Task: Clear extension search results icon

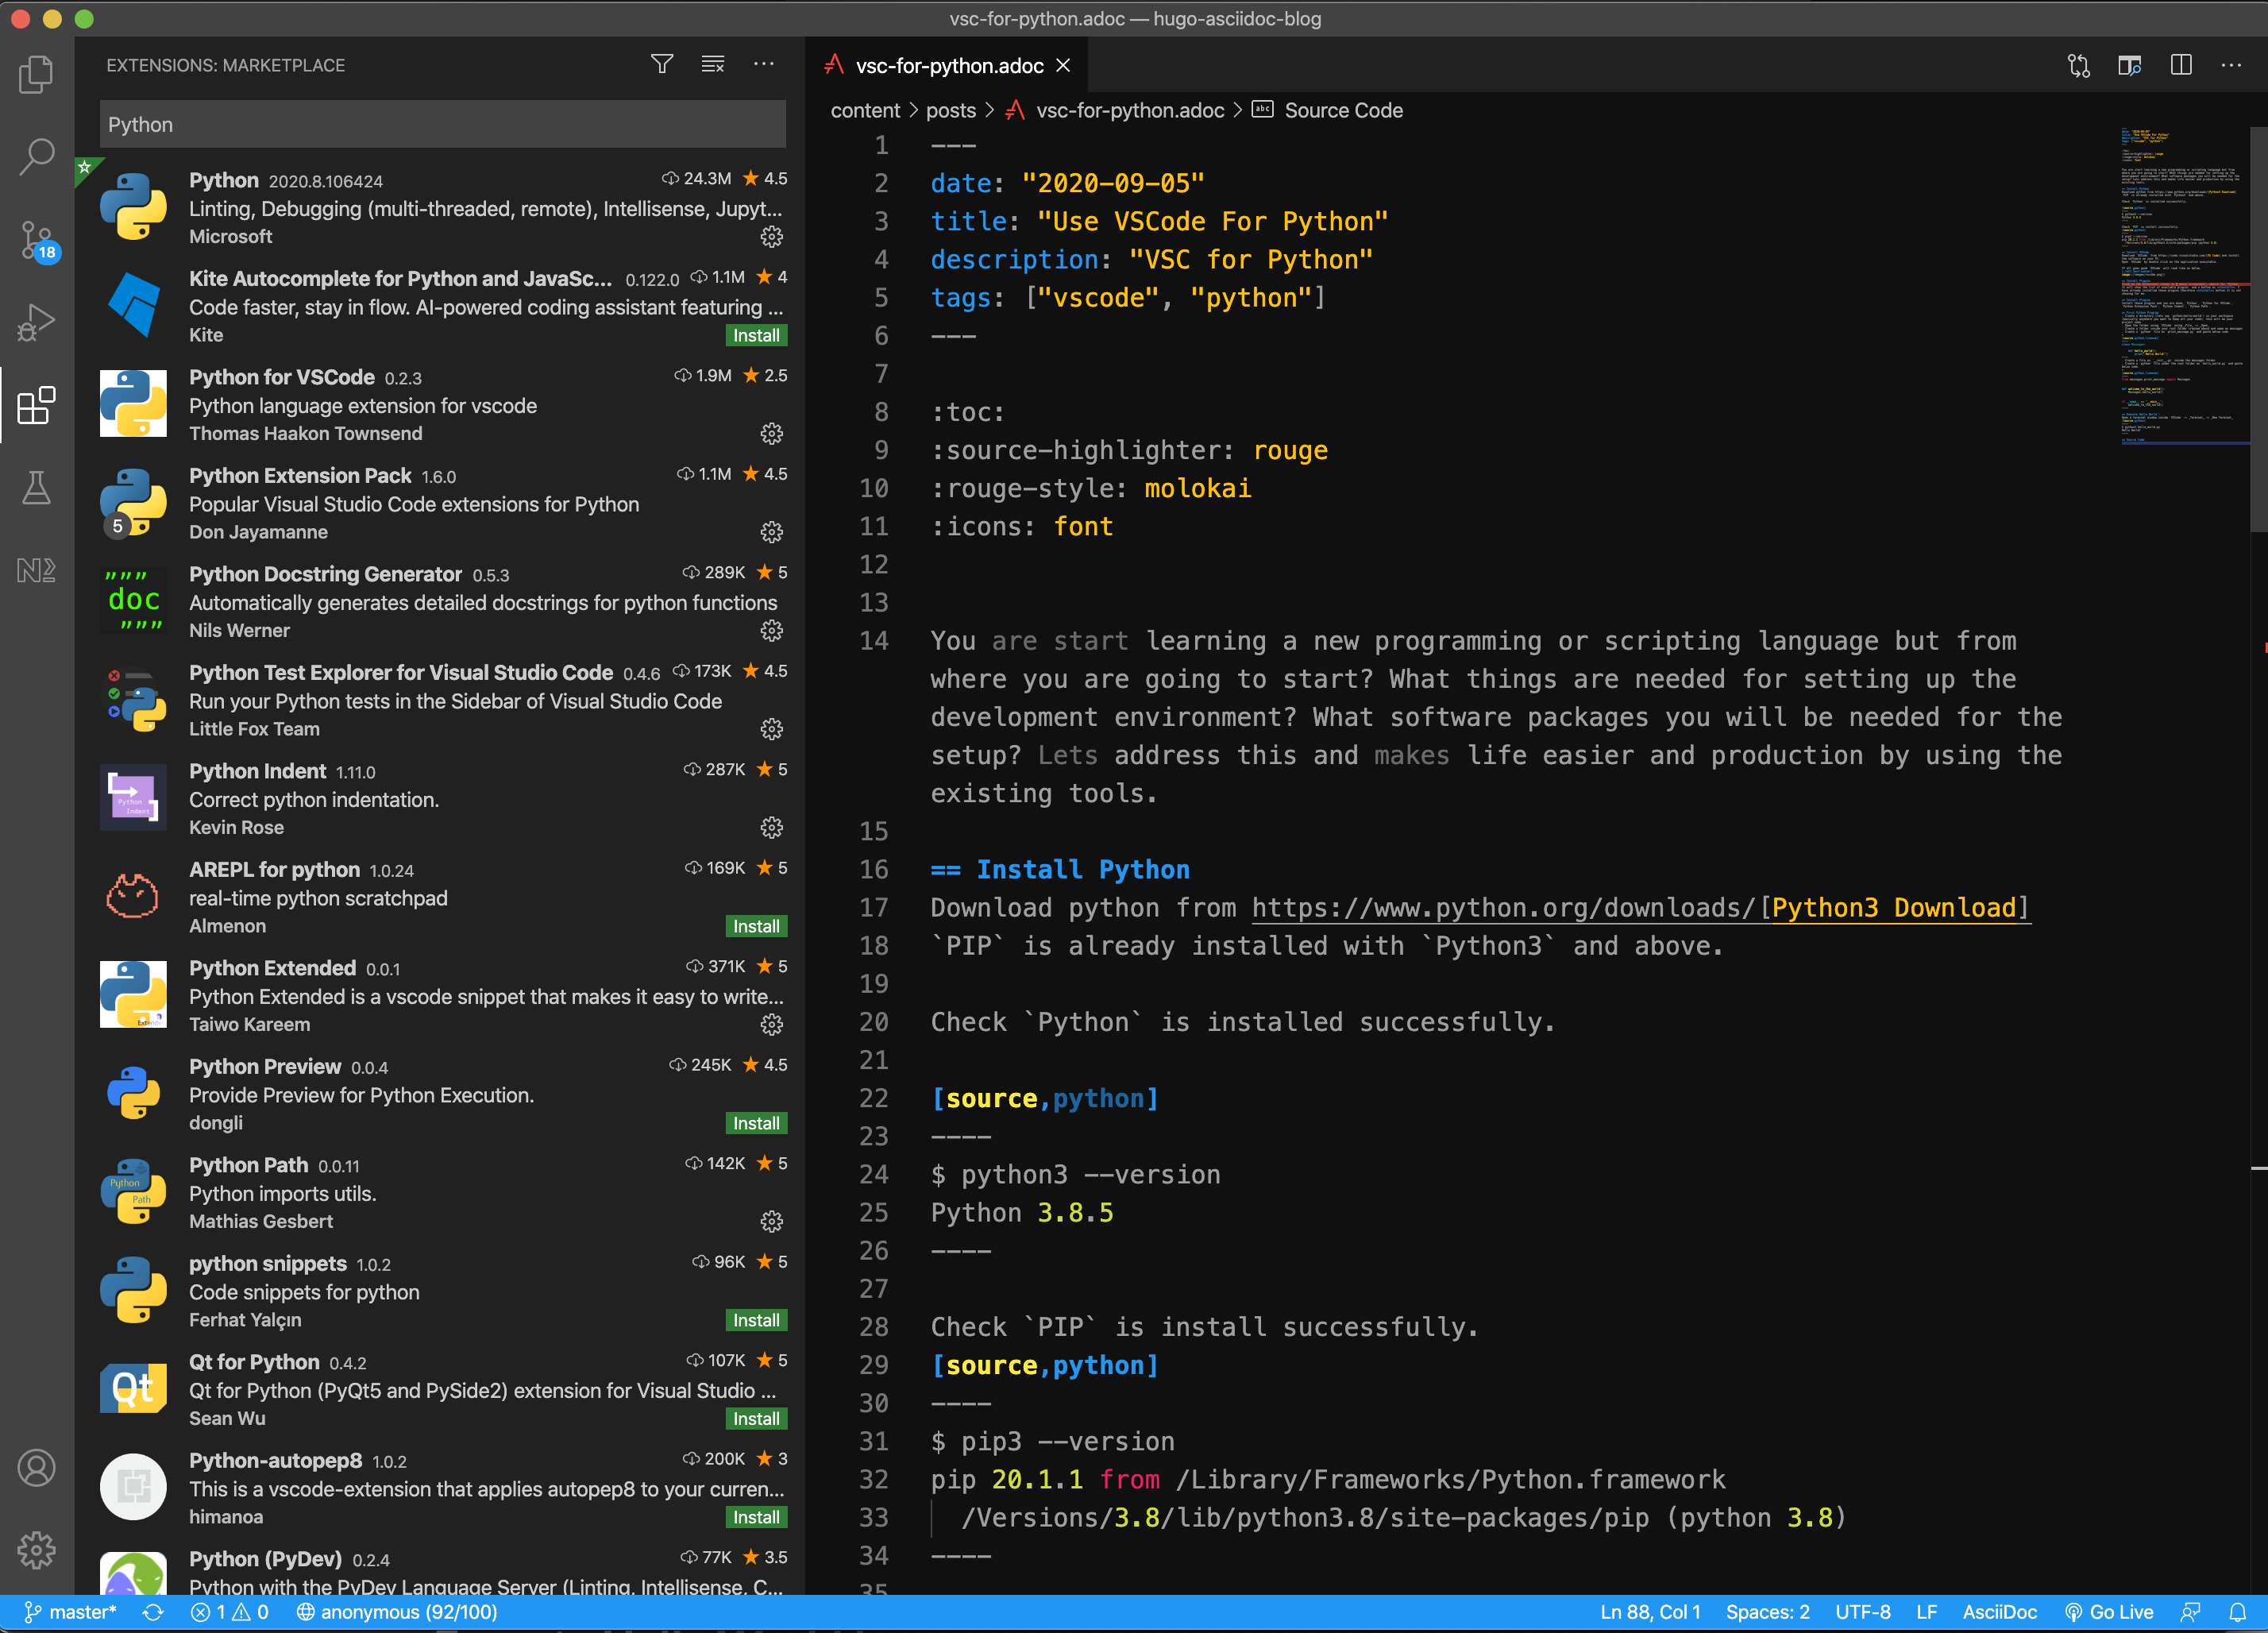Action: pyautogui.click(x=713, y=65)
